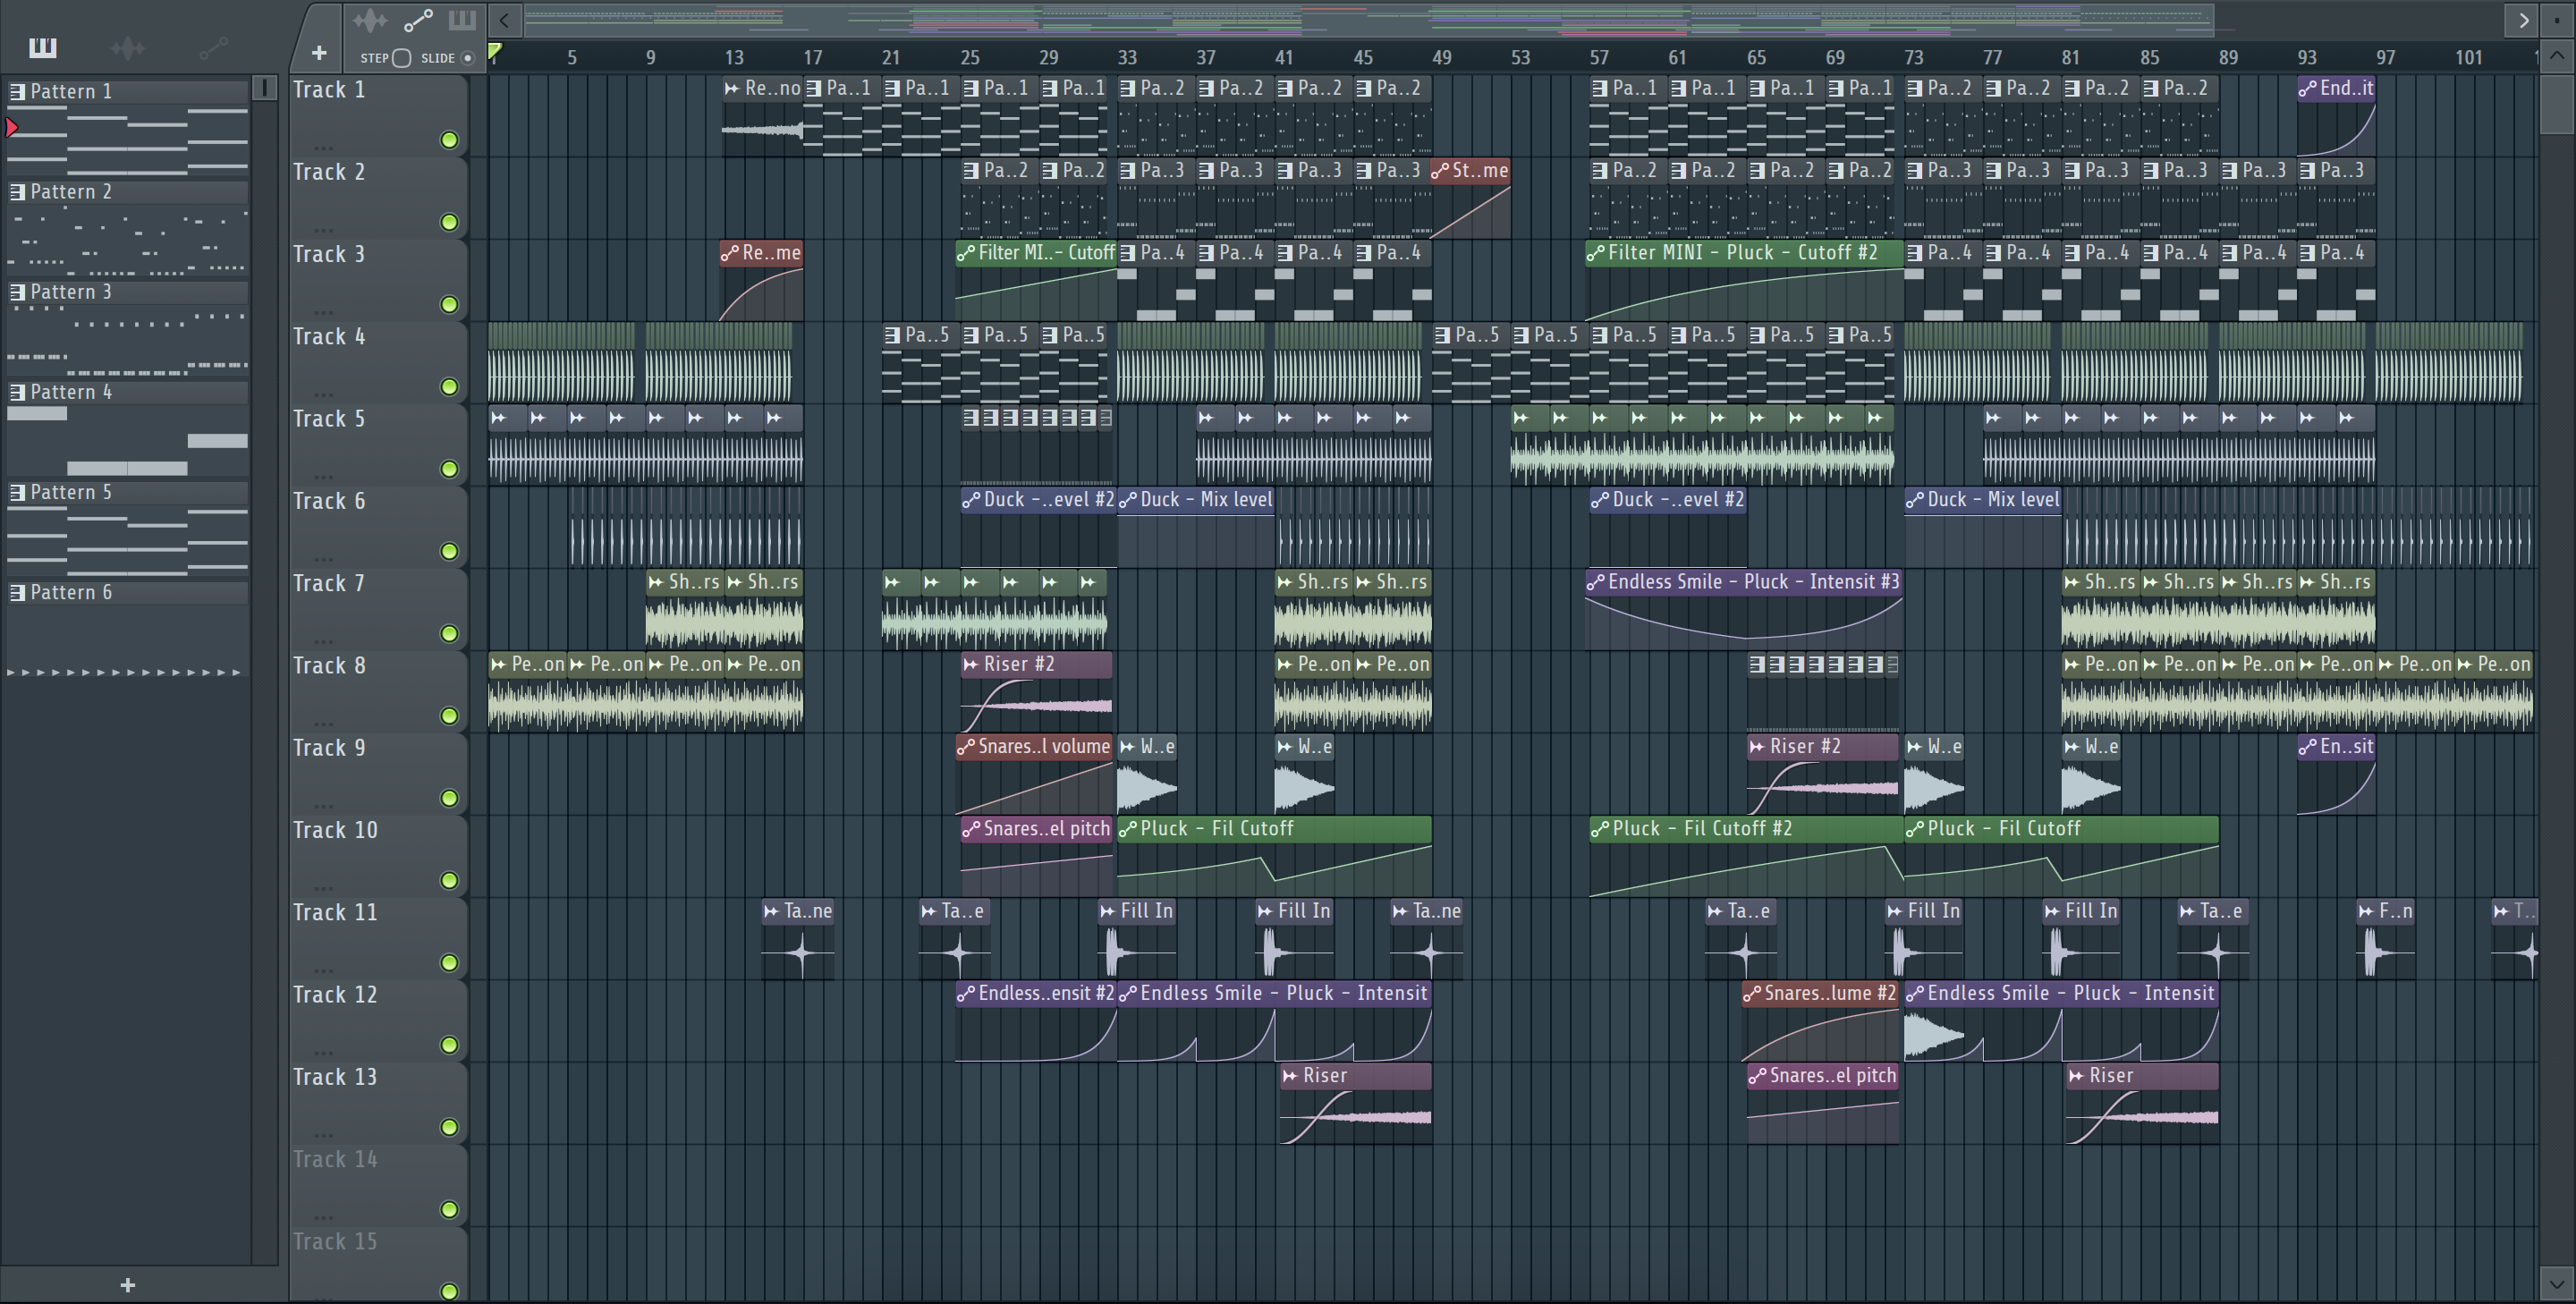Image resolution: width=2576 pixels, height=1304 pixels.
Task: Open menu icon of Endless..ensit #2 clip
Action: pyautogui.click(x=965, y=993)
